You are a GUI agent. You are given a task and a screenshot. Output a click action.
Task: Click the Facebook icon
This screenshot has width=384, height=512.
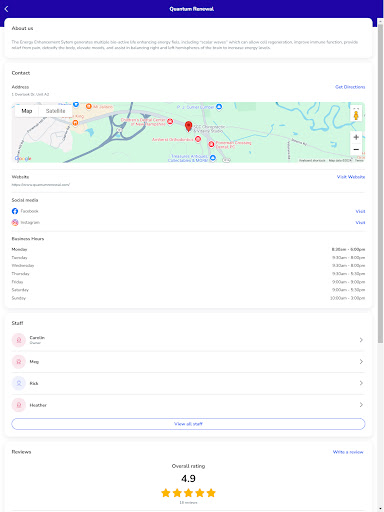[x=15, y=211]
